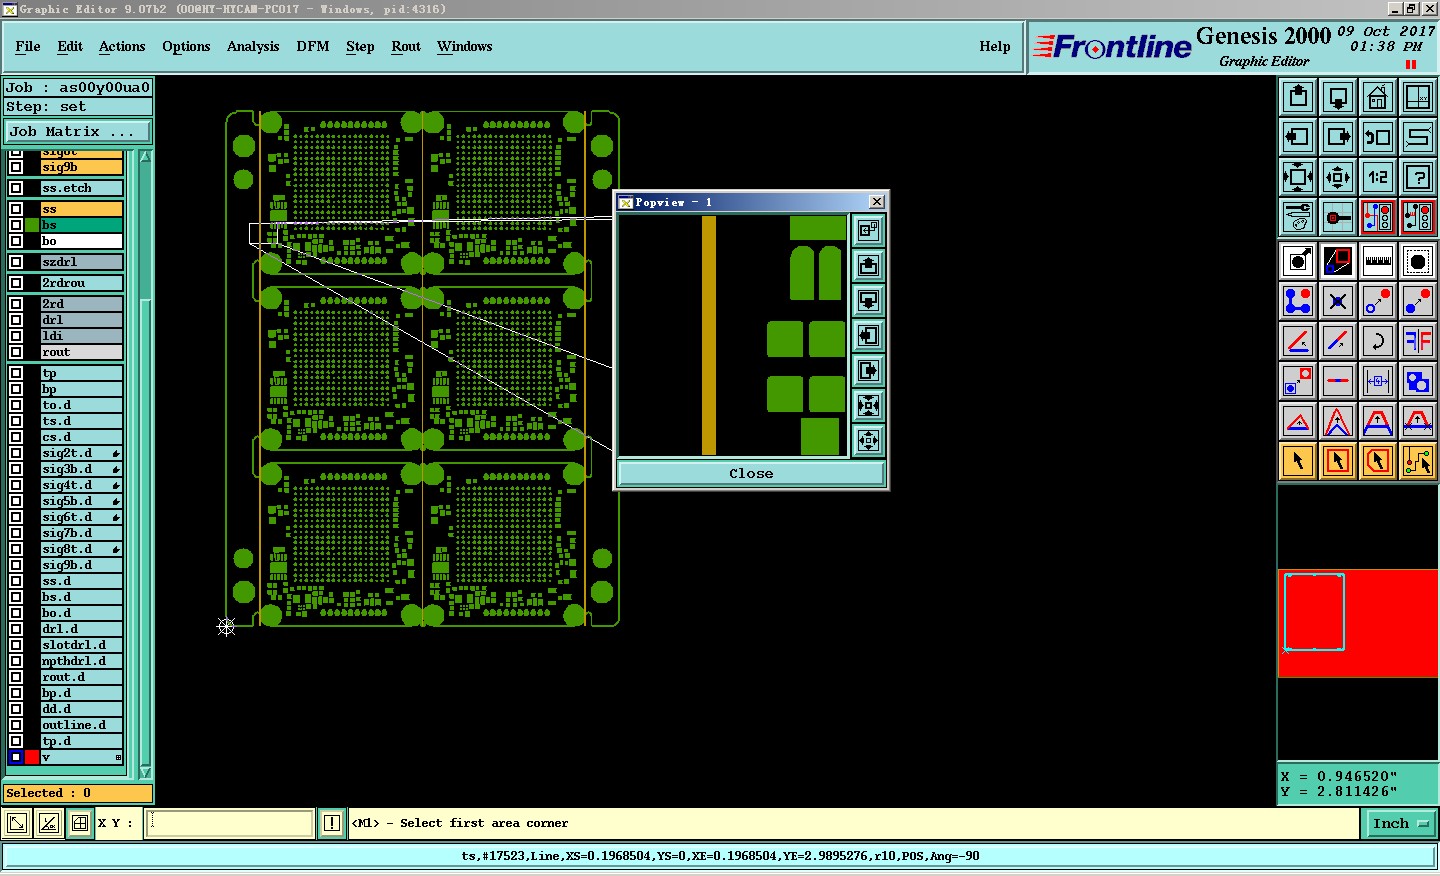Open the ruler measurement tool
Screen dimensions: 1440x876
coord(1378,261)
